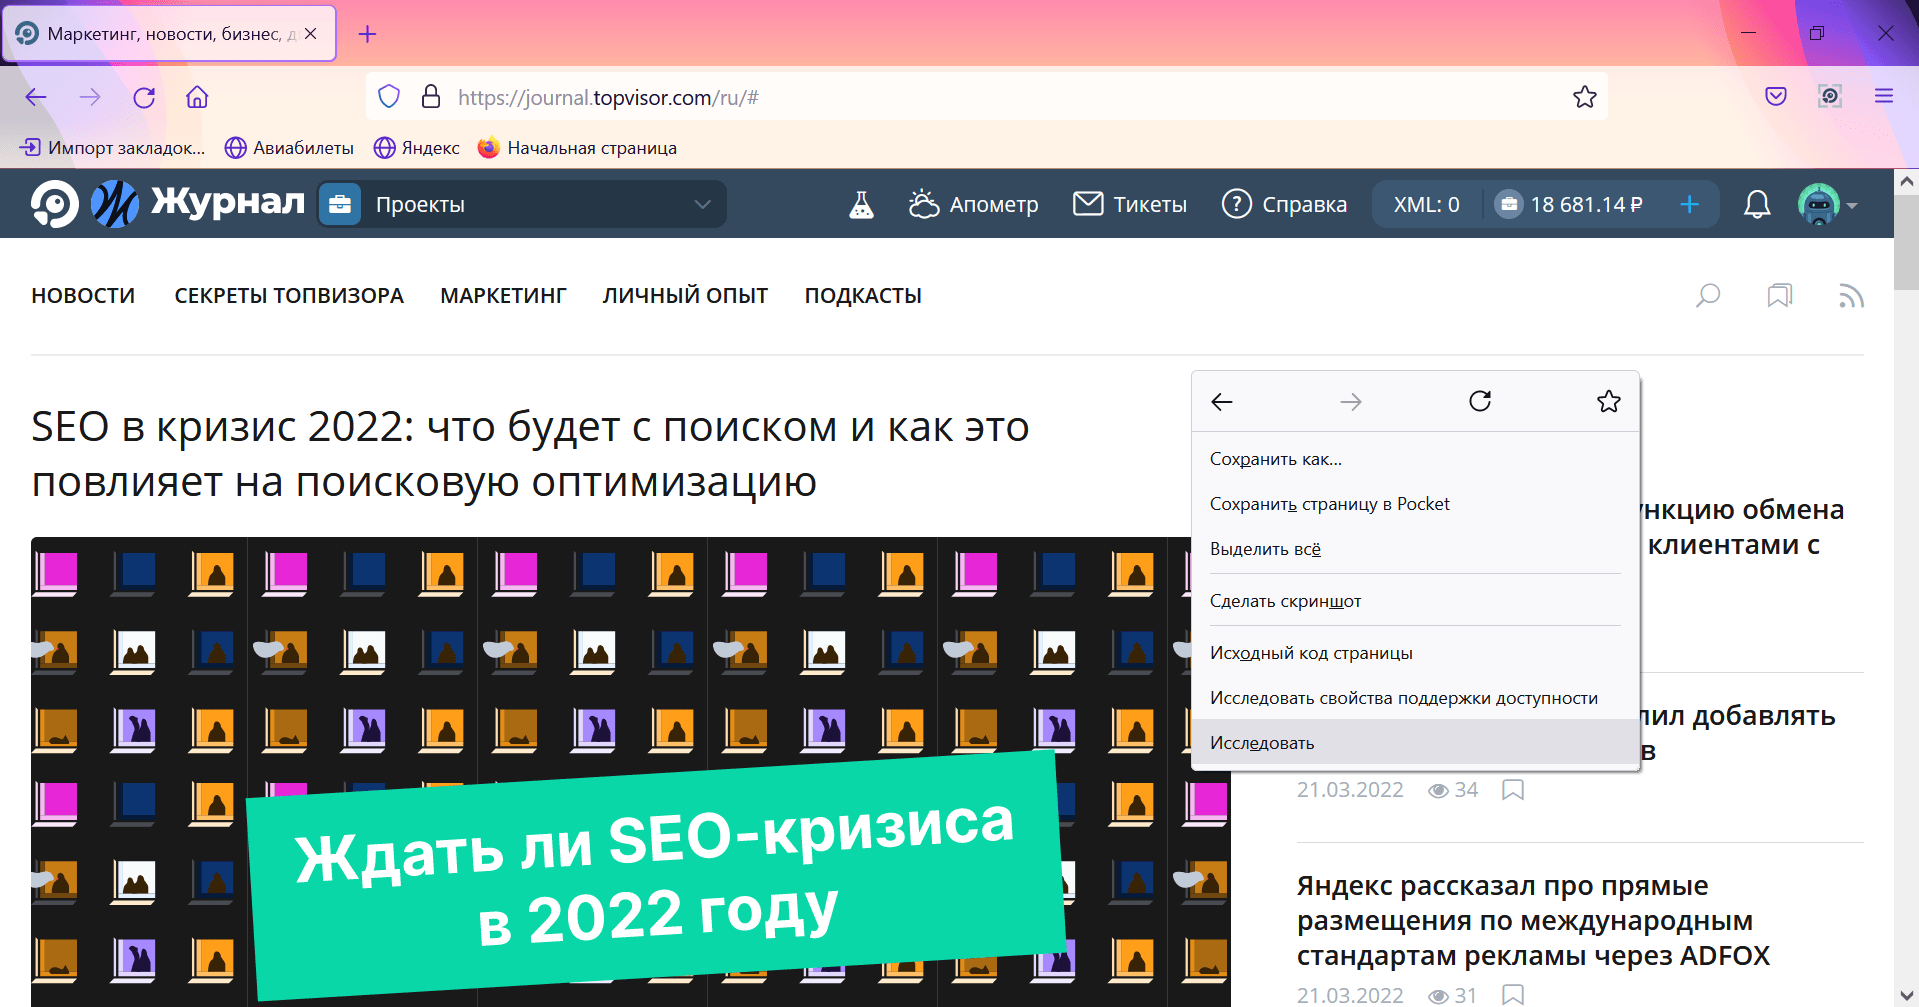
Task: Bookmark the article with 31 views
Action: click(1513, 995)
